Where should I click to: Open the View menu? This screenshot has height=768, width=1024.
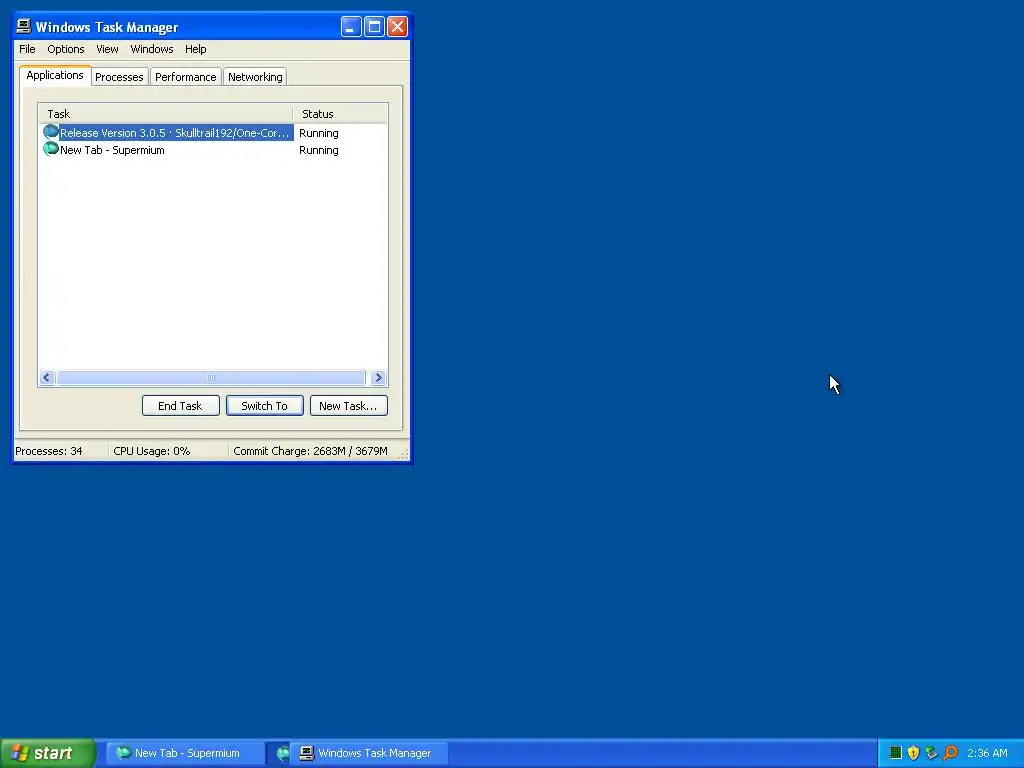(x=107, y=49)
